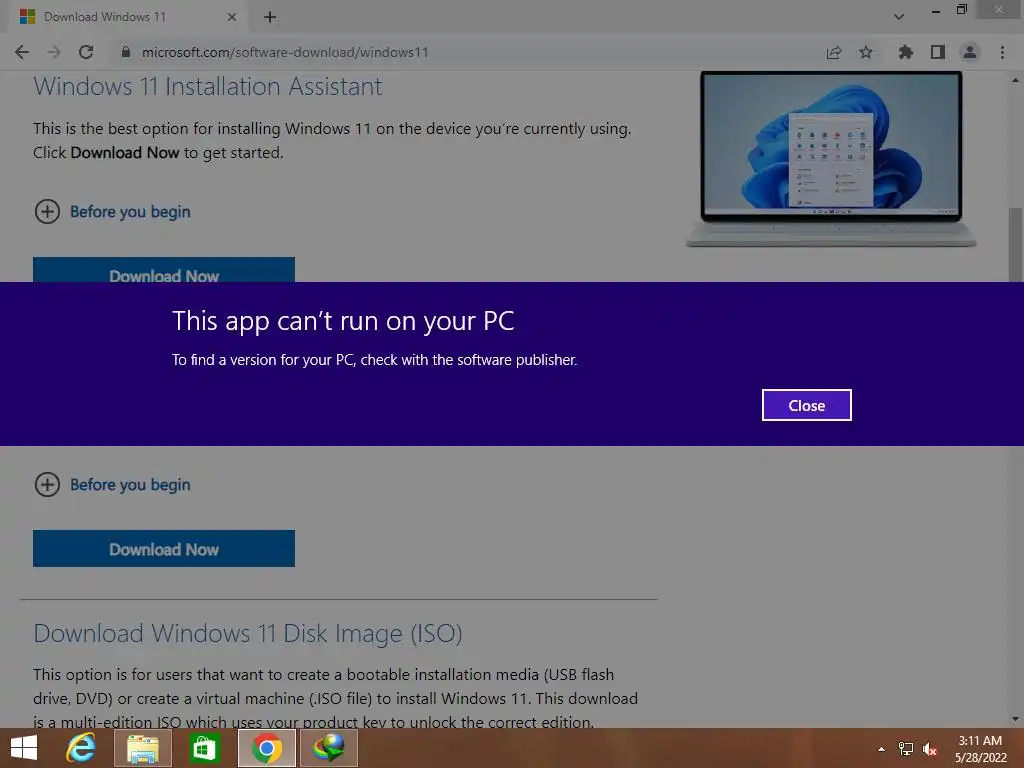Open a new tab with the plus button
This screenshot has width=1024, height=768.
tap(270, 17)
